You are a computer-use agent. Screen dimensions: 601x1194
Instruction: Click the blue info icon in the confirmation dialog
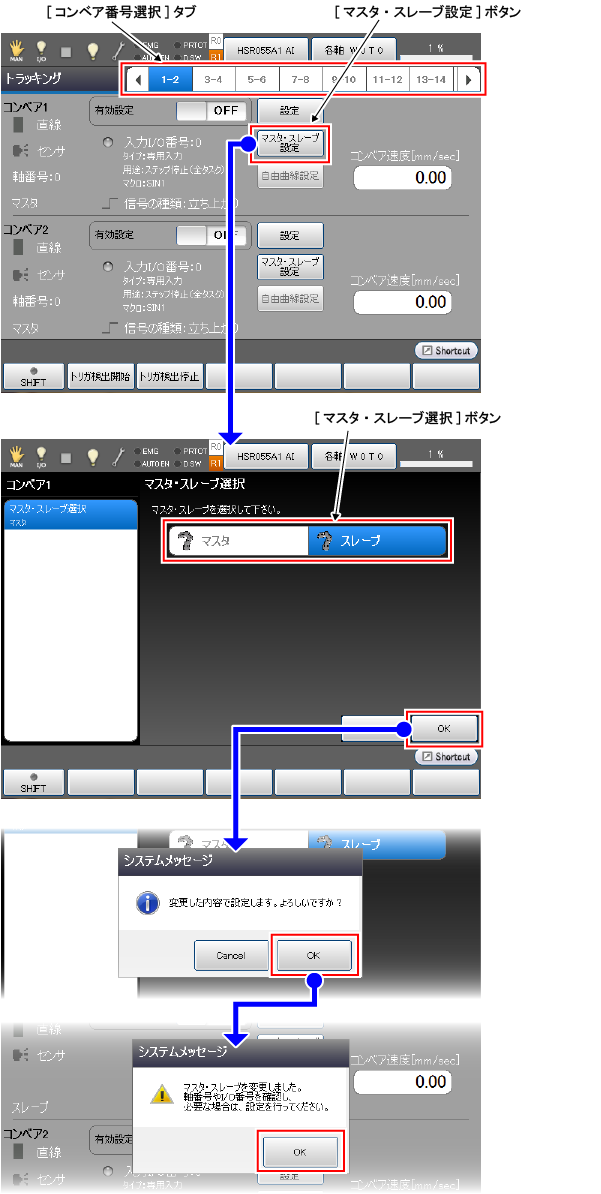point(148,903)
